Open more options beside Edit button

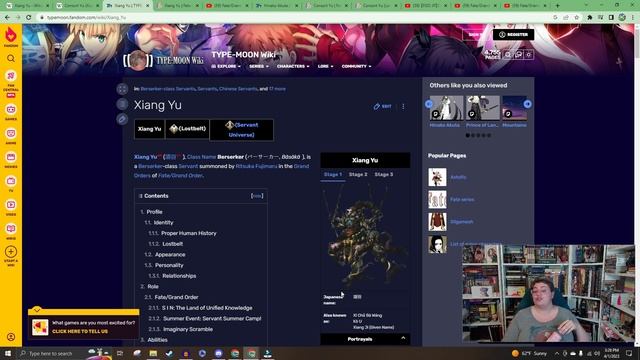click(x=403, y=107)
